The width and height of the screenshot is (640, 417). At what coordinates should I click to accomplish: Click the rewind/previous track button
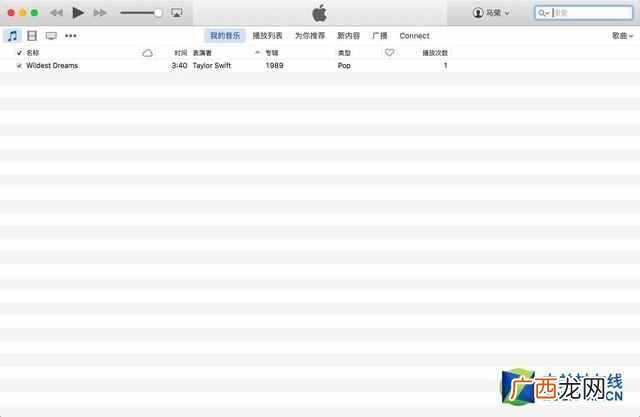pos(56,13)
